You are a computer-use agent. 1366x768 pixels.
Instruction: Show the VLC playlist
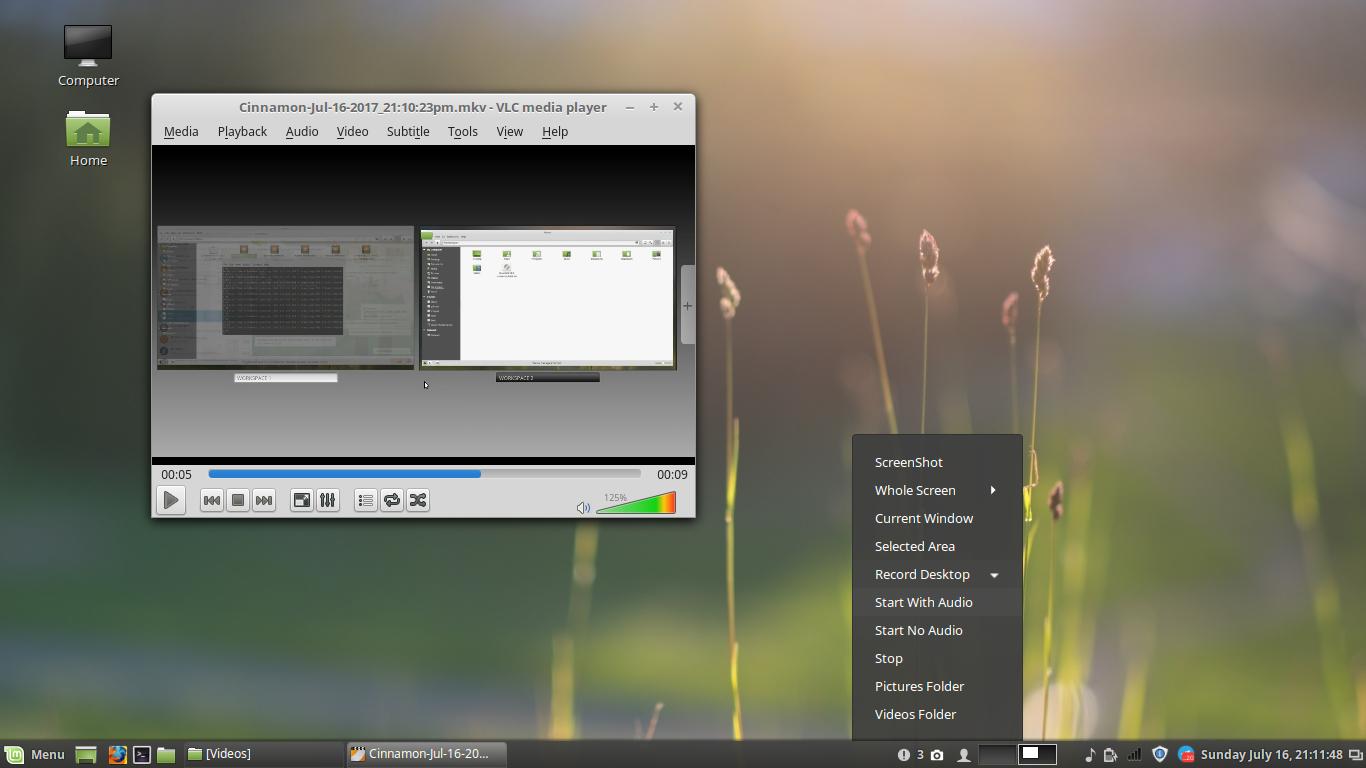(x=365, y=500)
